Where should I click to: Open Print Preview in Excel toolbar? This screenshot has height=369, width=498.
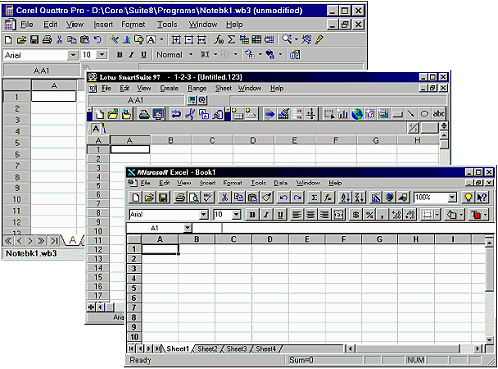[x=194, y=198]
